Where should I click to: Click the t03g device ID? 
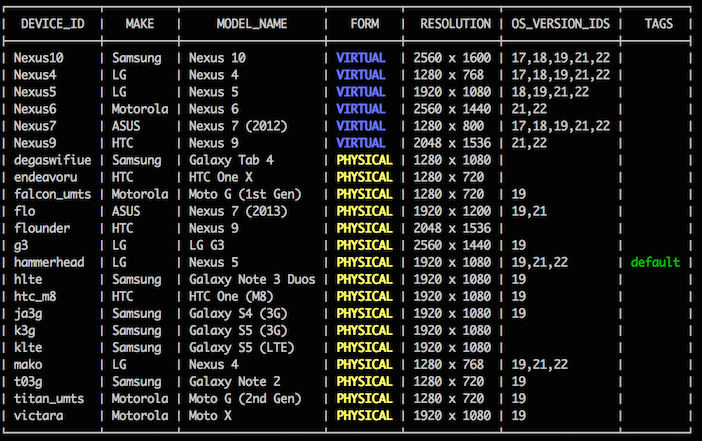[x=28, y=381]
